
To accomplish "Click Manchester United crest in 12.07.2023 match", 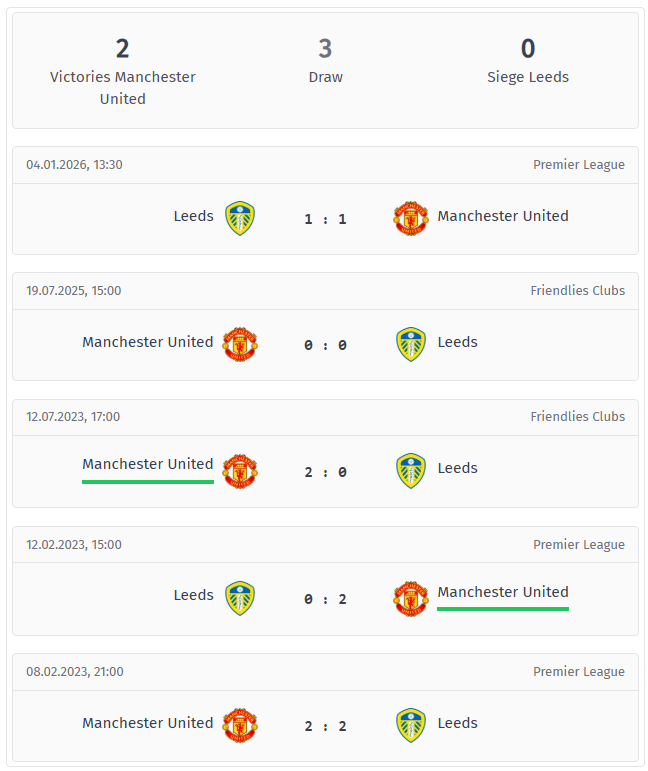I will (240, 470).
